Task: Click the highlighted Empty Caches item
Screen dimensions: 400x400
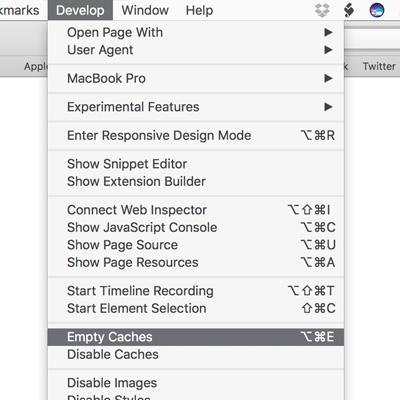Action: coord(196,337)
